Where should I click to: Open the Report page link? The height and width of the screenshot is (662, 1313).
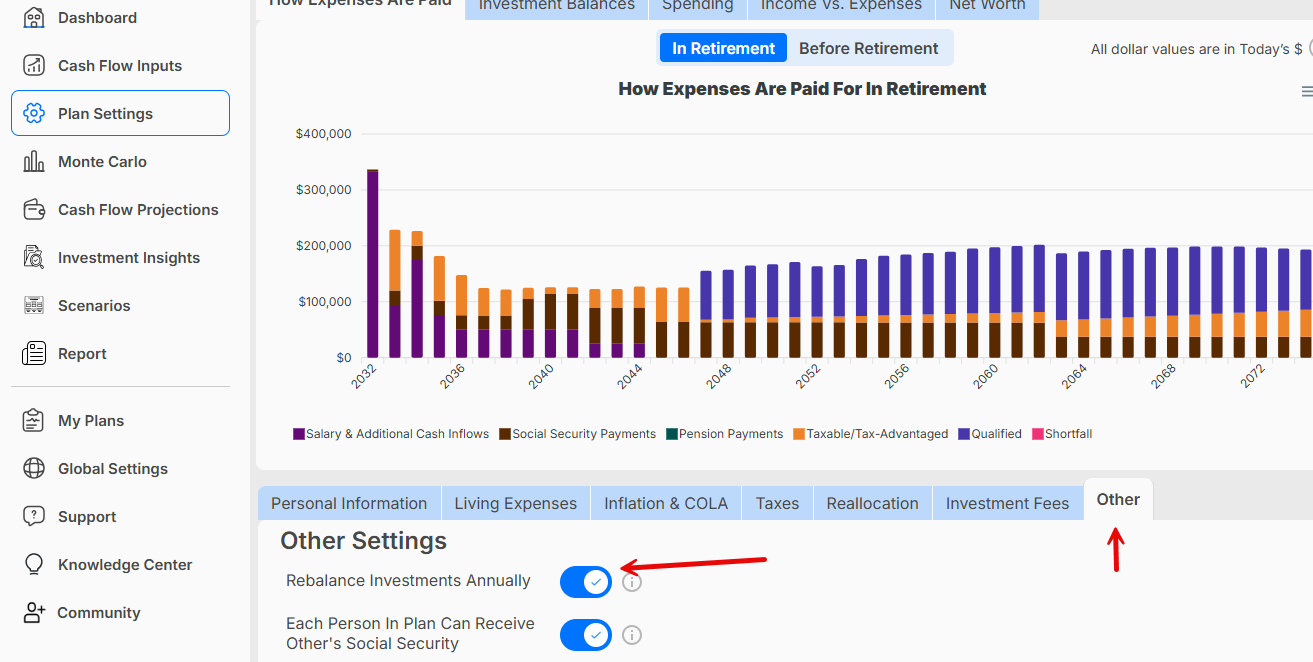tap(82, 354)
